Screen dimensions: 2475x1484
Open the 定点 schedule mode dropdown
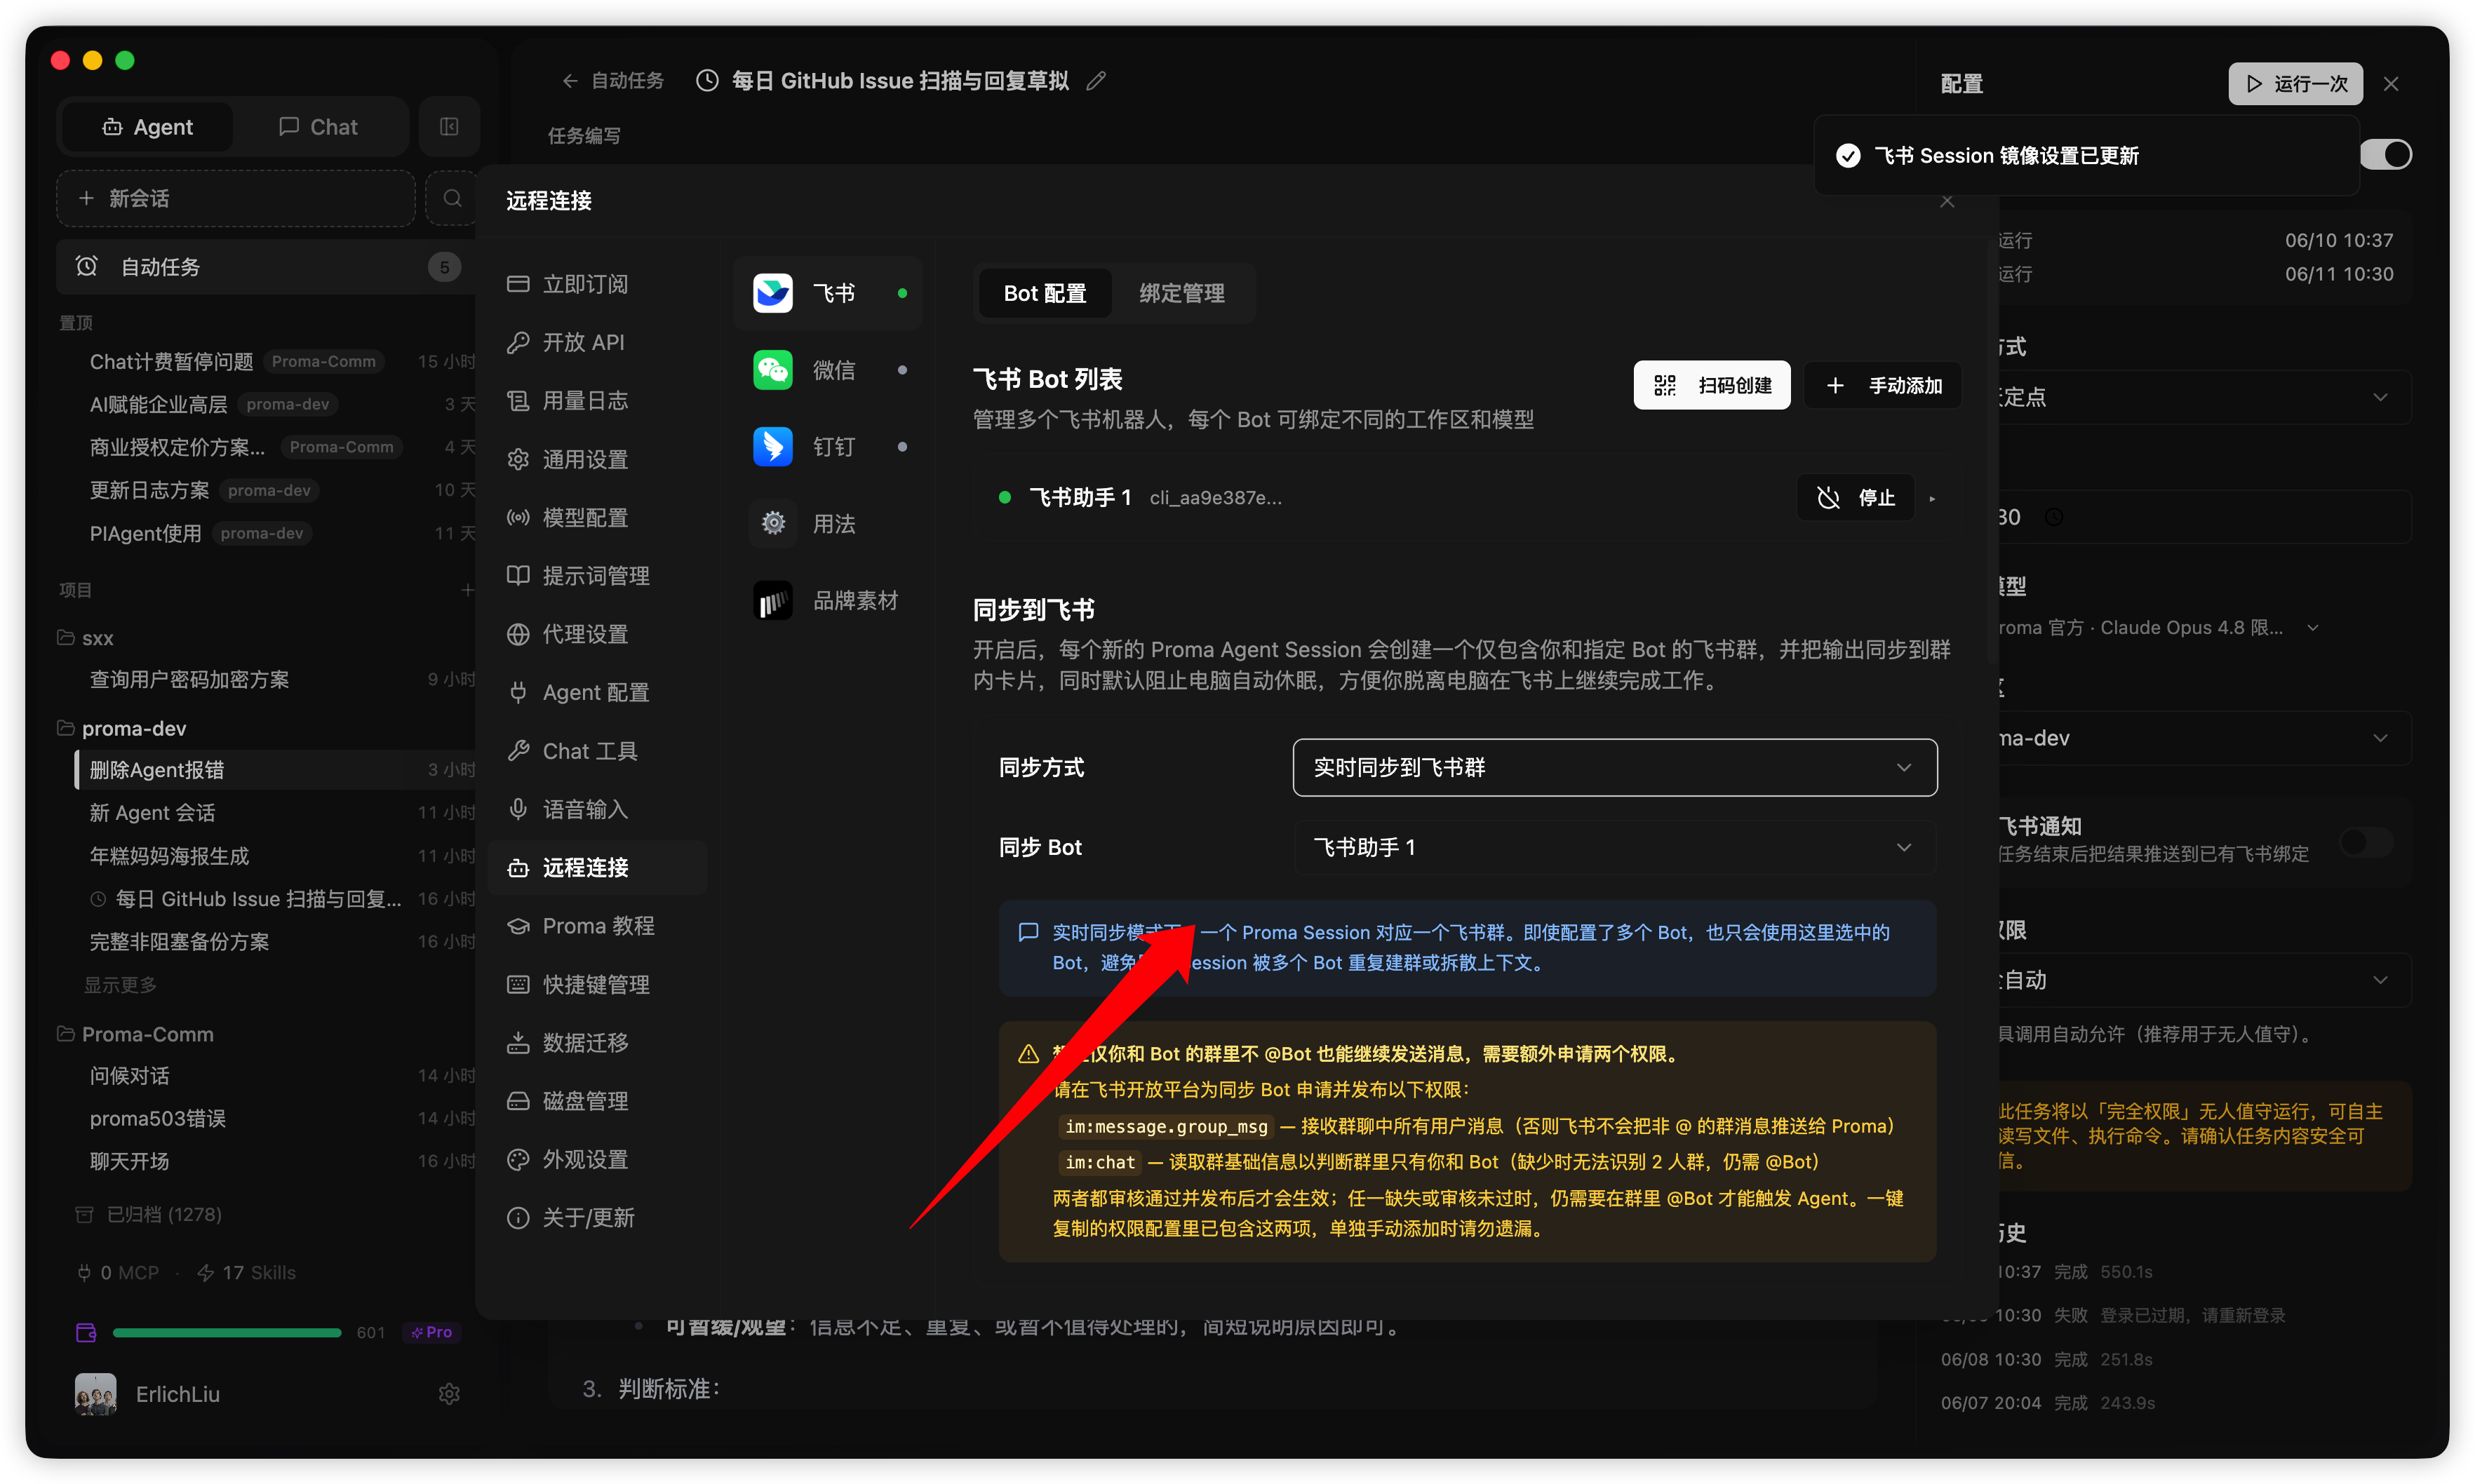point(2200,397)
